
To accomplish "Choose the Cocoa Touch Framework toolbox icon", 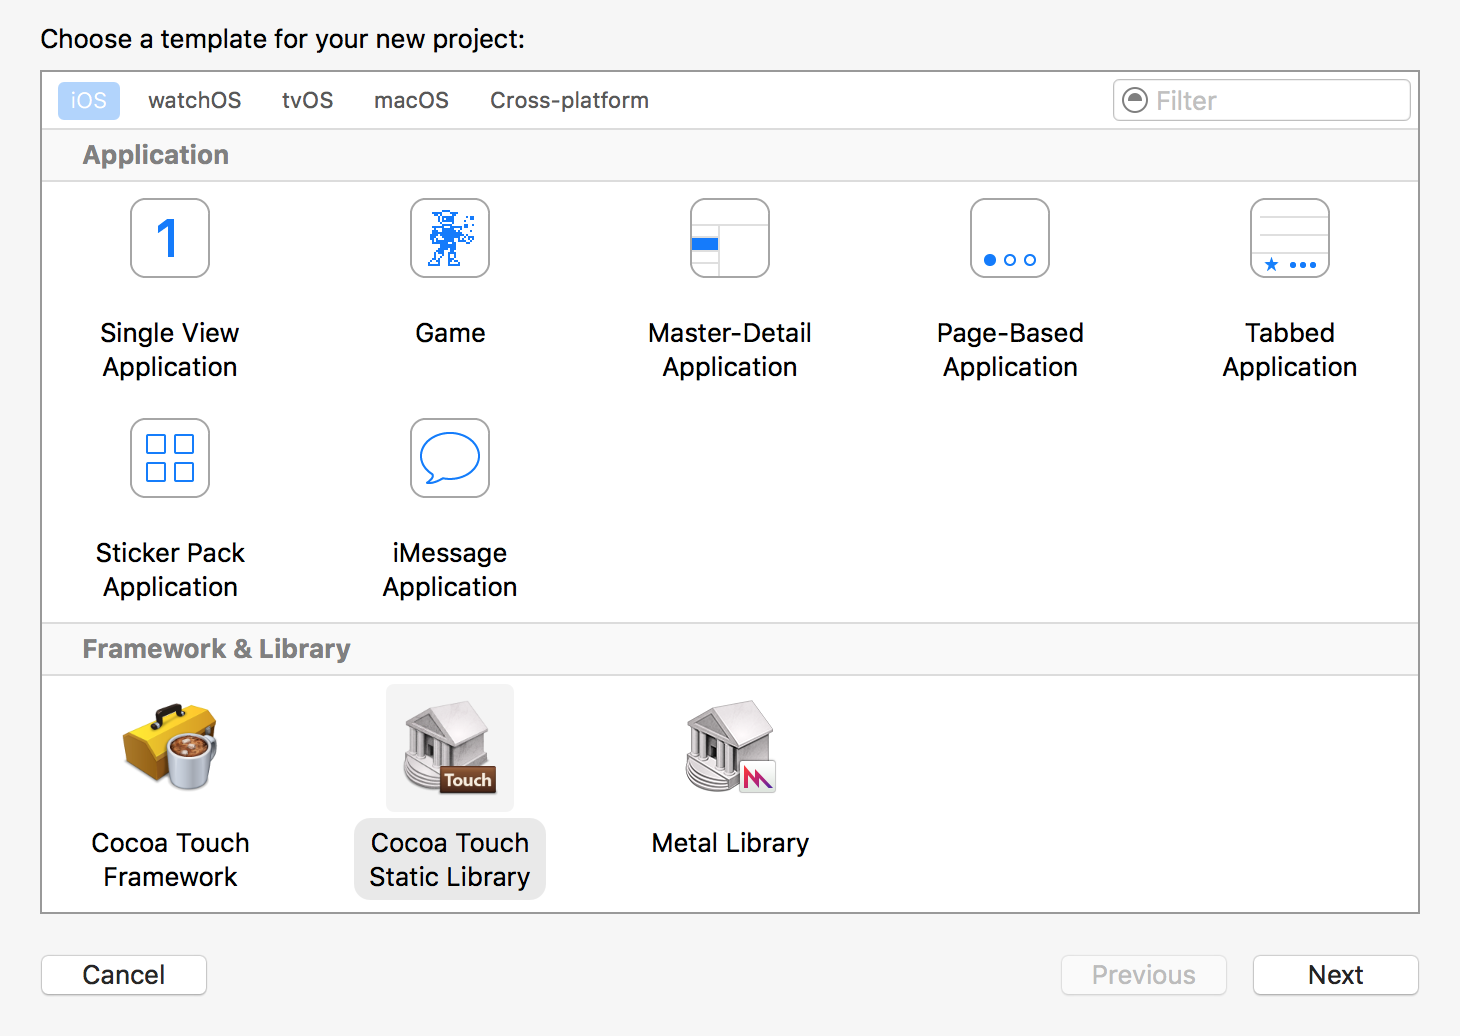I will click(x=170, y=747).
